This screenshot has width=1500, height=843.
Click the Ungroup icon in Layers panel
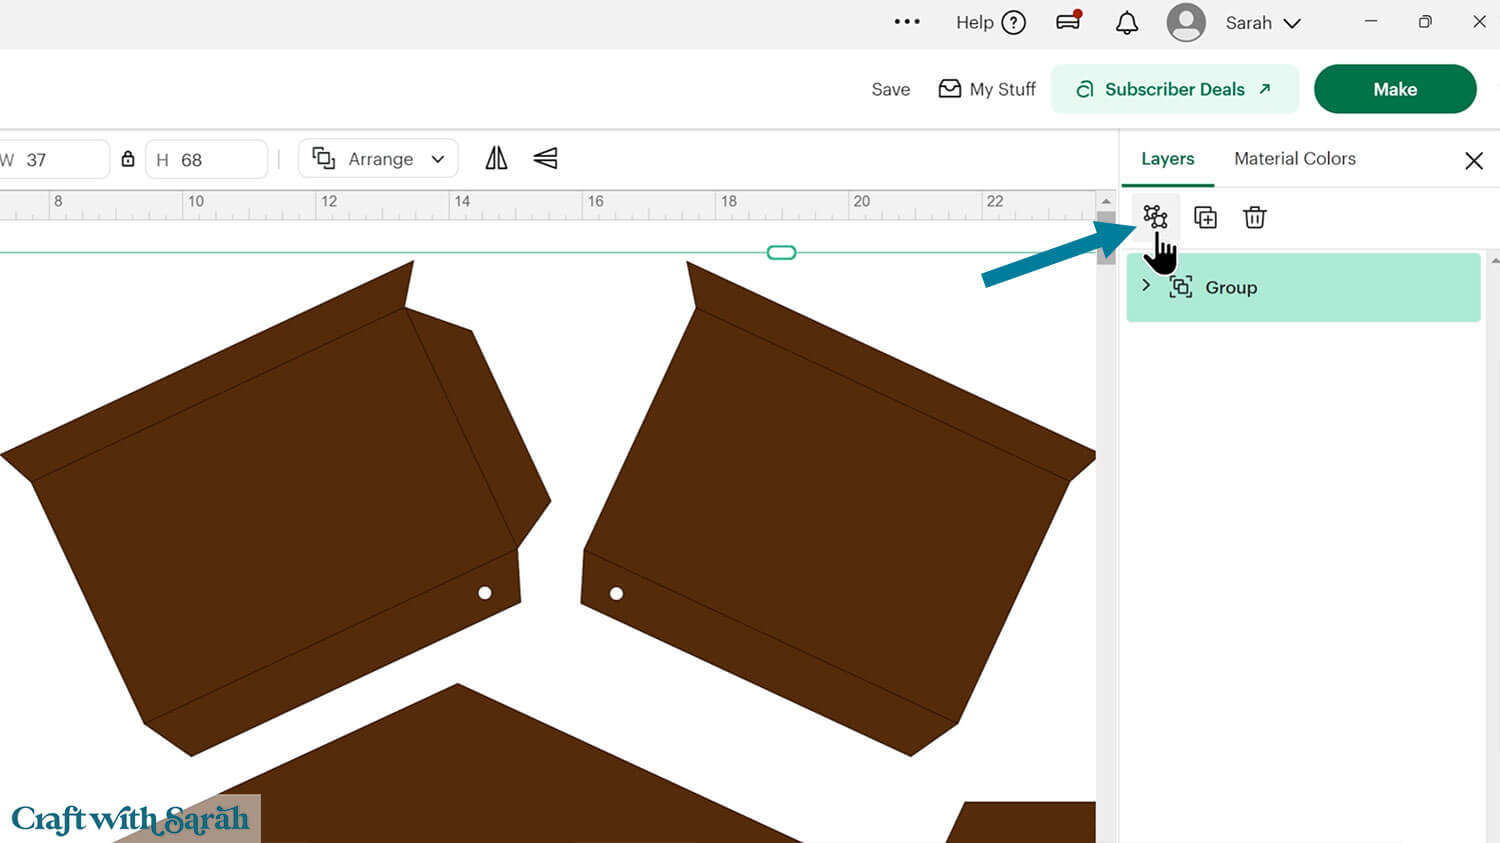click(x=1155, y=217)
